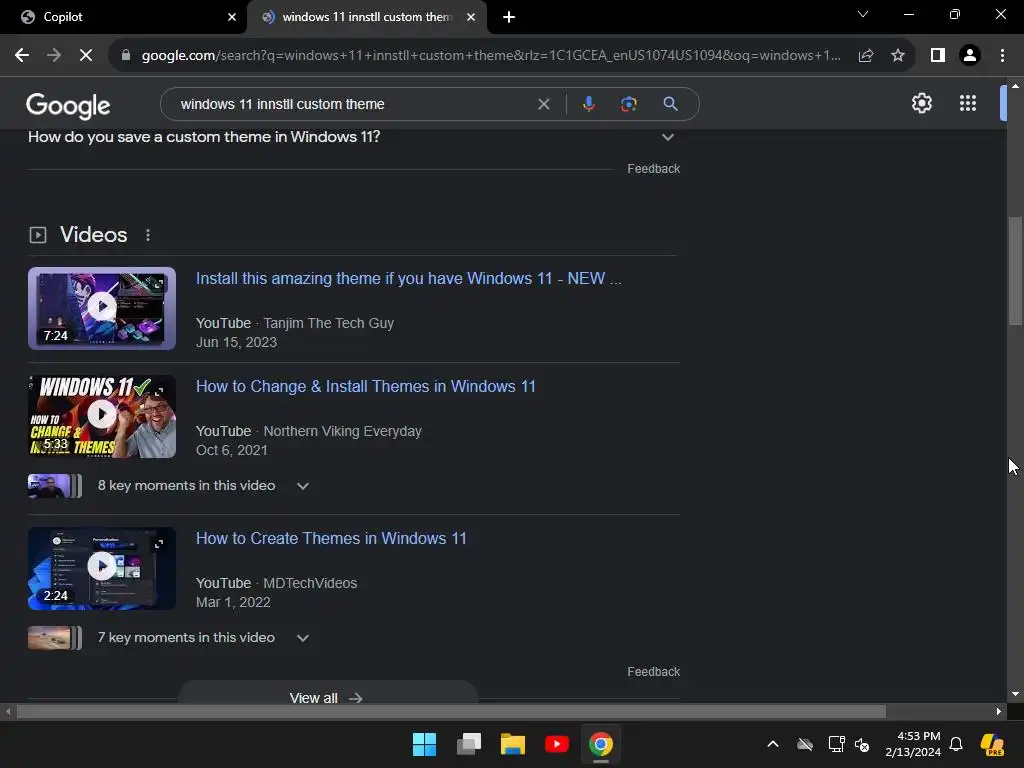Share this page icon in address bar

(866, 56)
